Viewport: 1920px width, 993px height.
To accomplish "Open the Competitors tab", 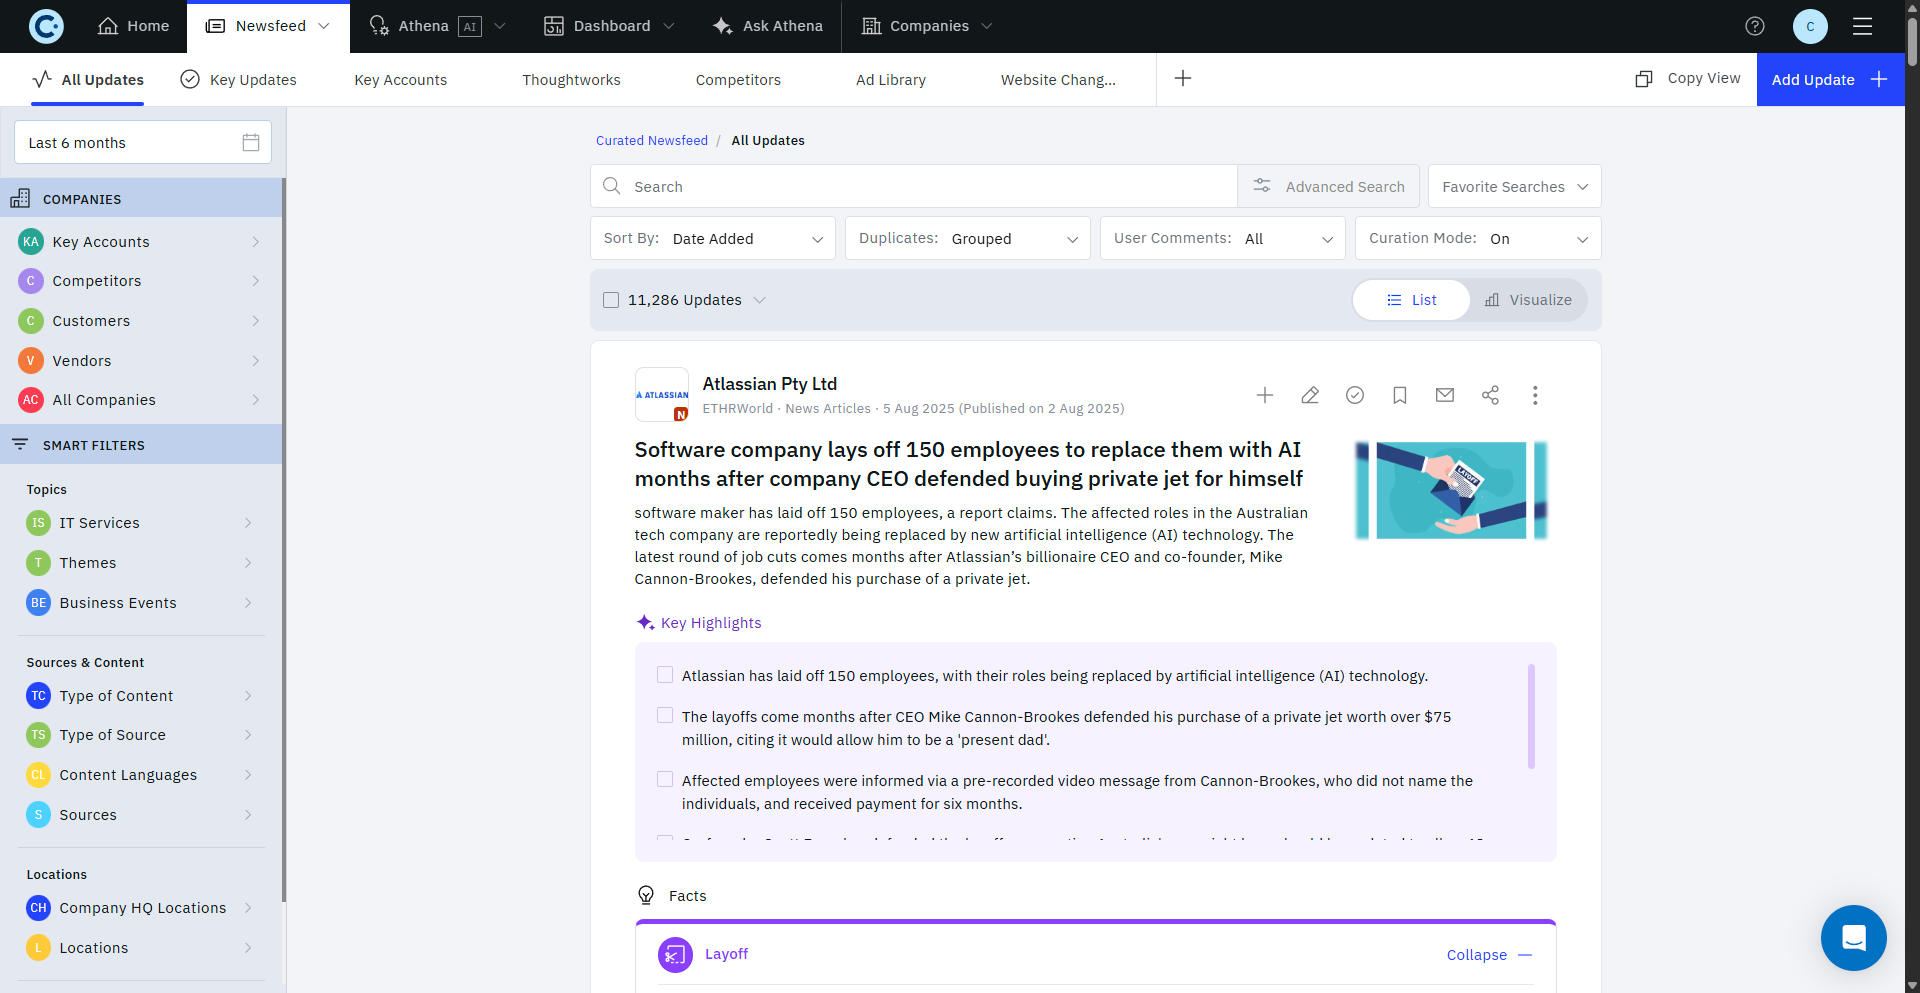I will point(738,80).
